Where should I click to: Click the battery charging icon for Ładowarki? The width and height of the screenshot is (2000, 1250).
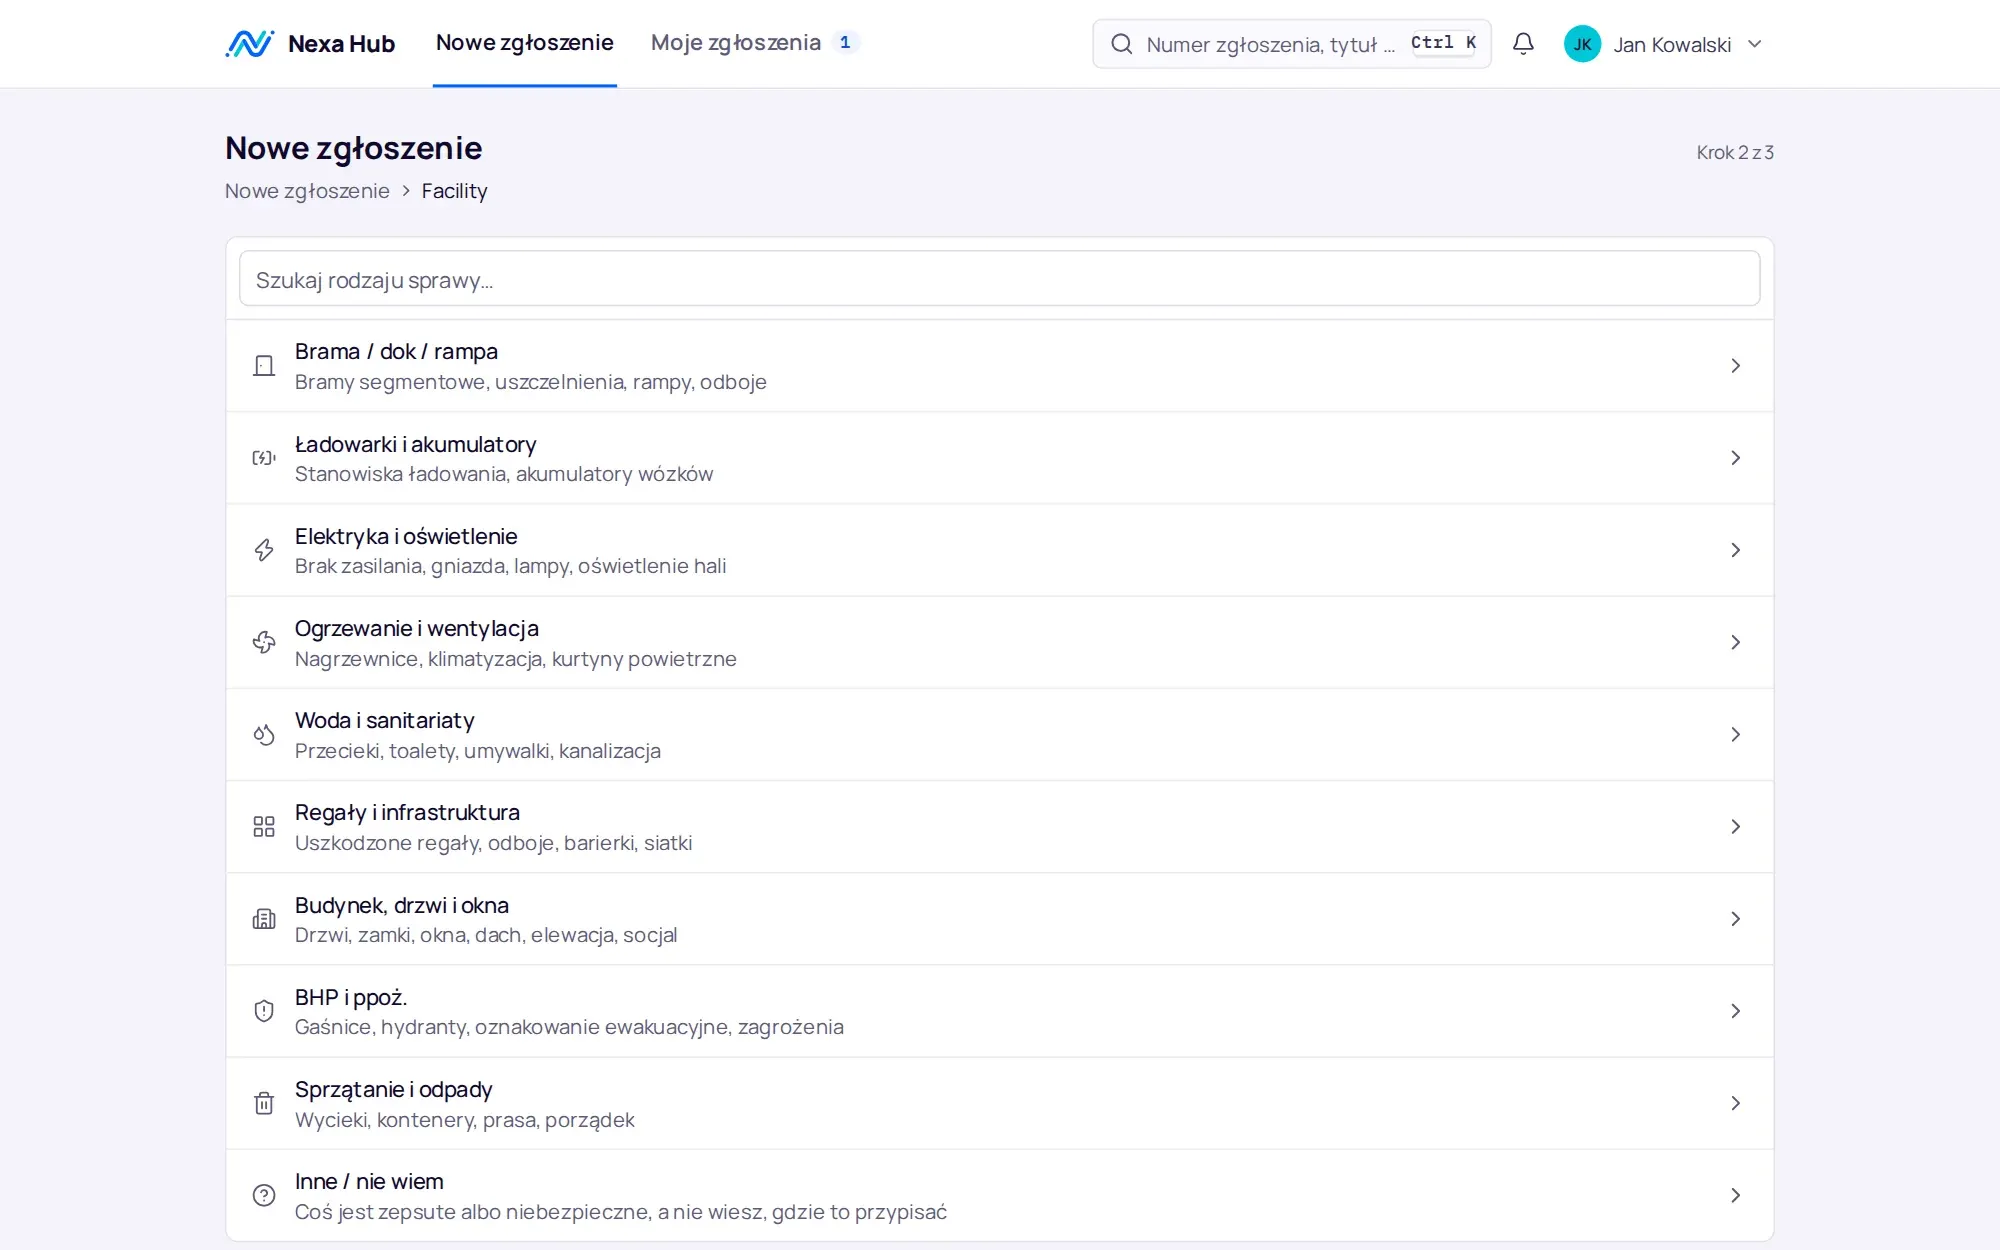pyautogui.click(x=264, y=458)
